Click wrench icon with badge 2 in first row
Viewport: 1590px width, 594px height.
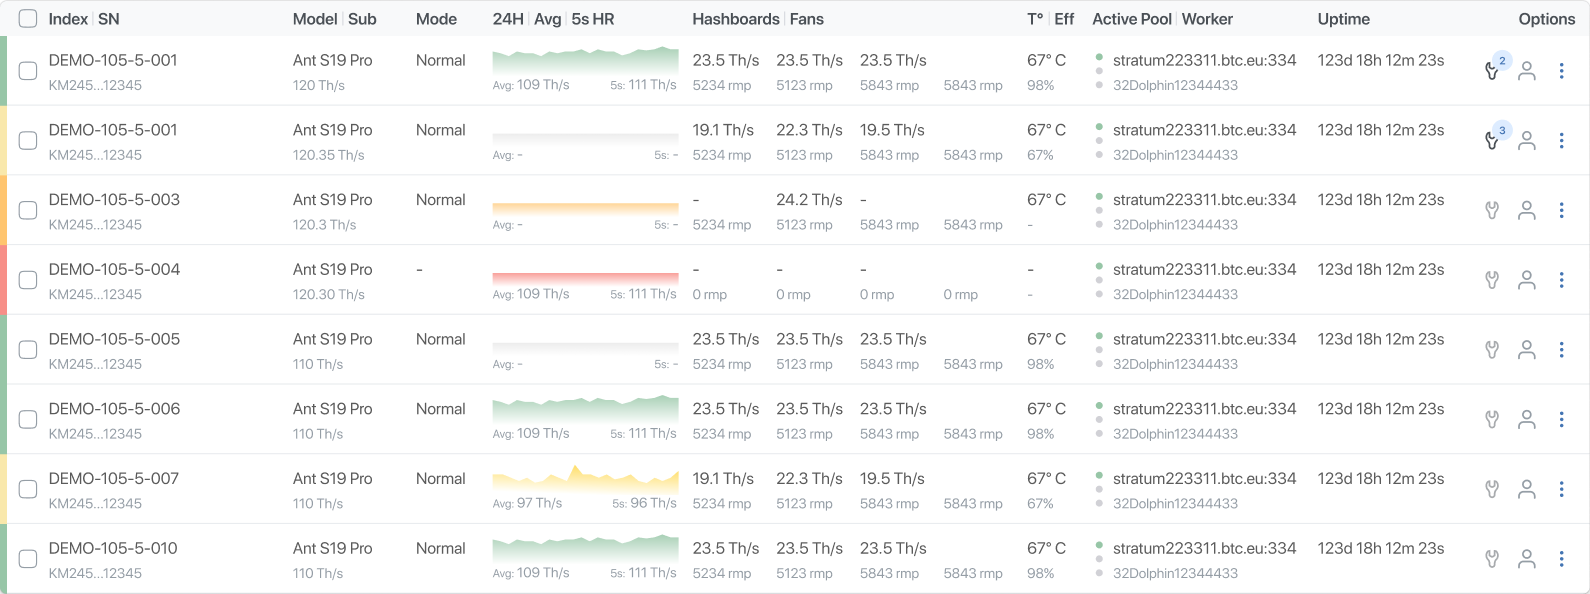tap(1492, 71)
